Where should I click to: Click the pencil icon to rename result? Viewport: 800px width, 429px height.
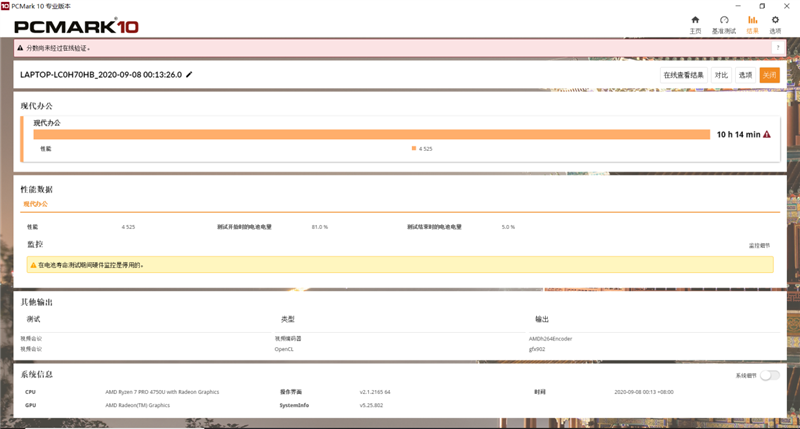189,74
